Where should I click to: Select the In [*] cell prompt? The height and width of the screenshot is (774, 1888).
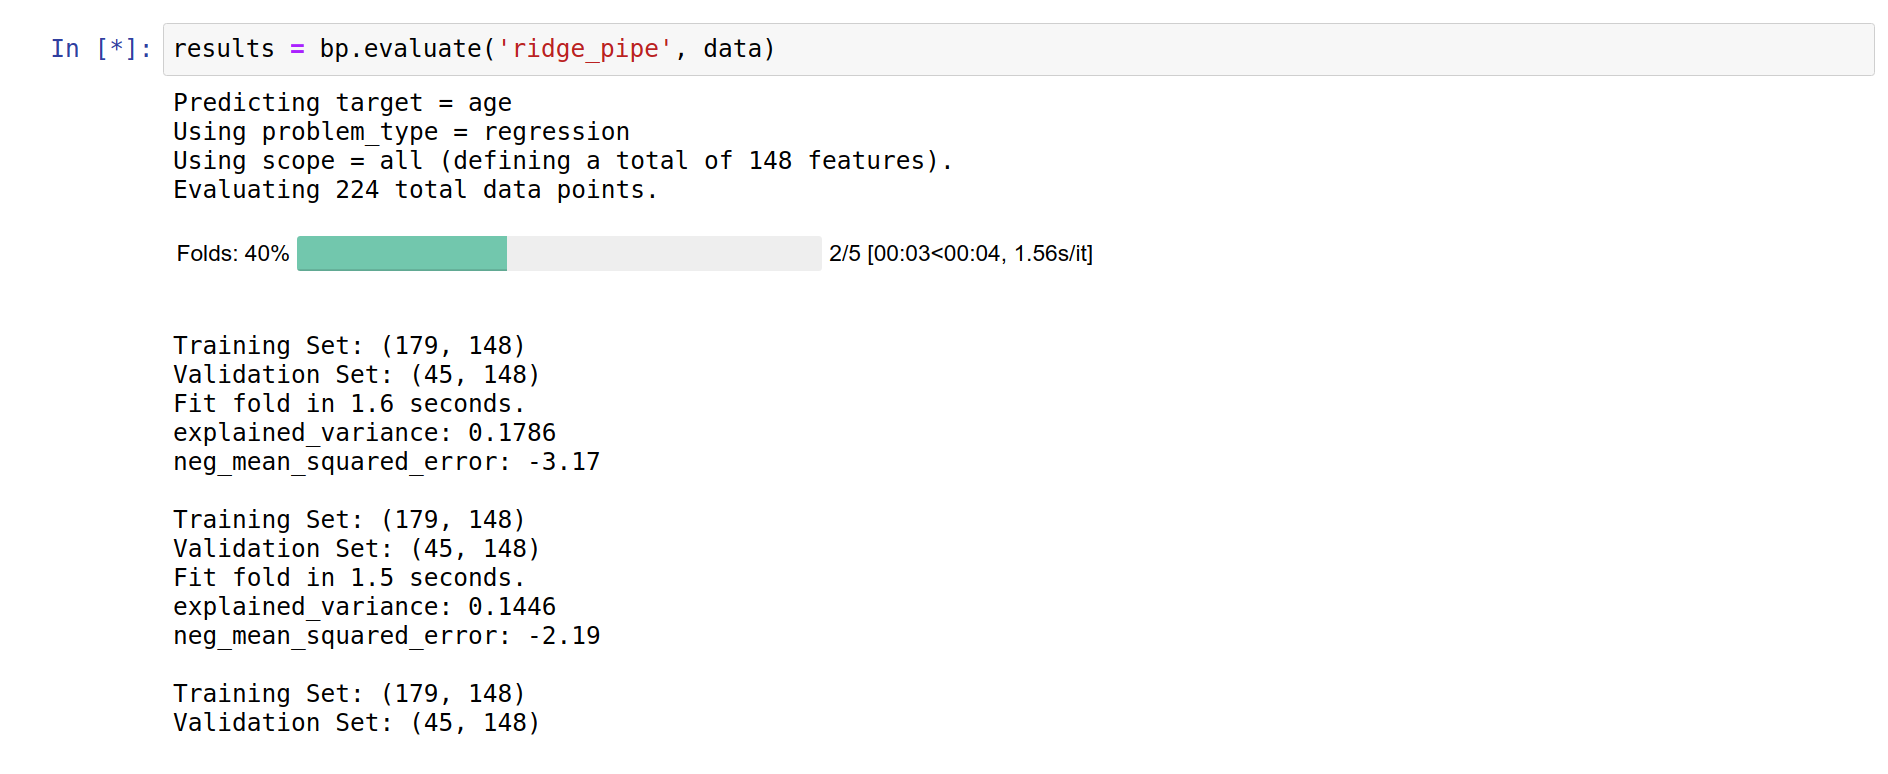[101, 49]
